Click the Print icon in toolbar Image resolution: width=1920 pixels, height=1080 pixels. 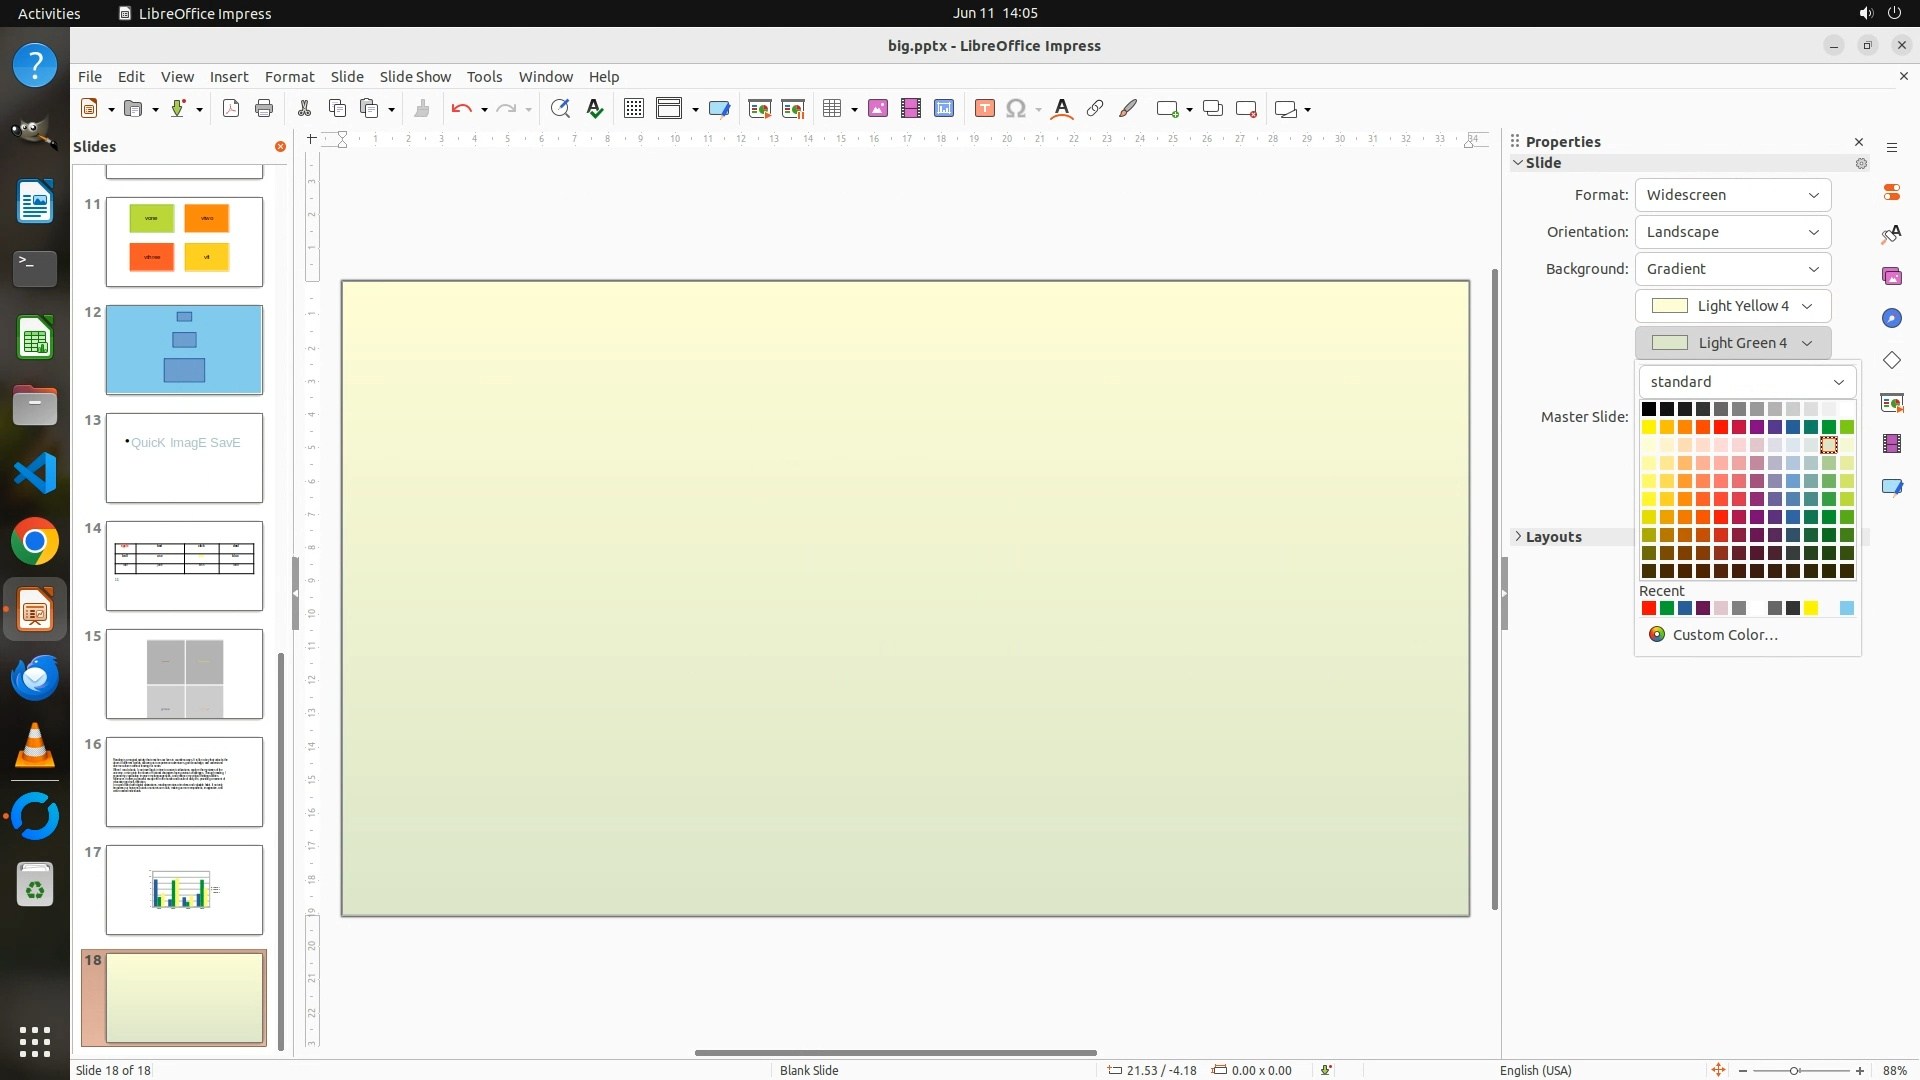[264, 109]
